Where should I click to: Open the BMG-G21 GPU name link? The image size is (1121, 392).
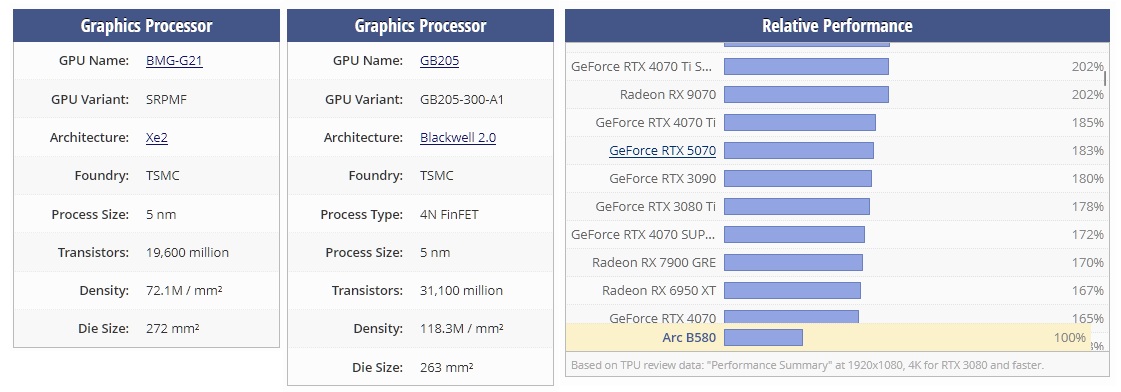pos(174,61)
